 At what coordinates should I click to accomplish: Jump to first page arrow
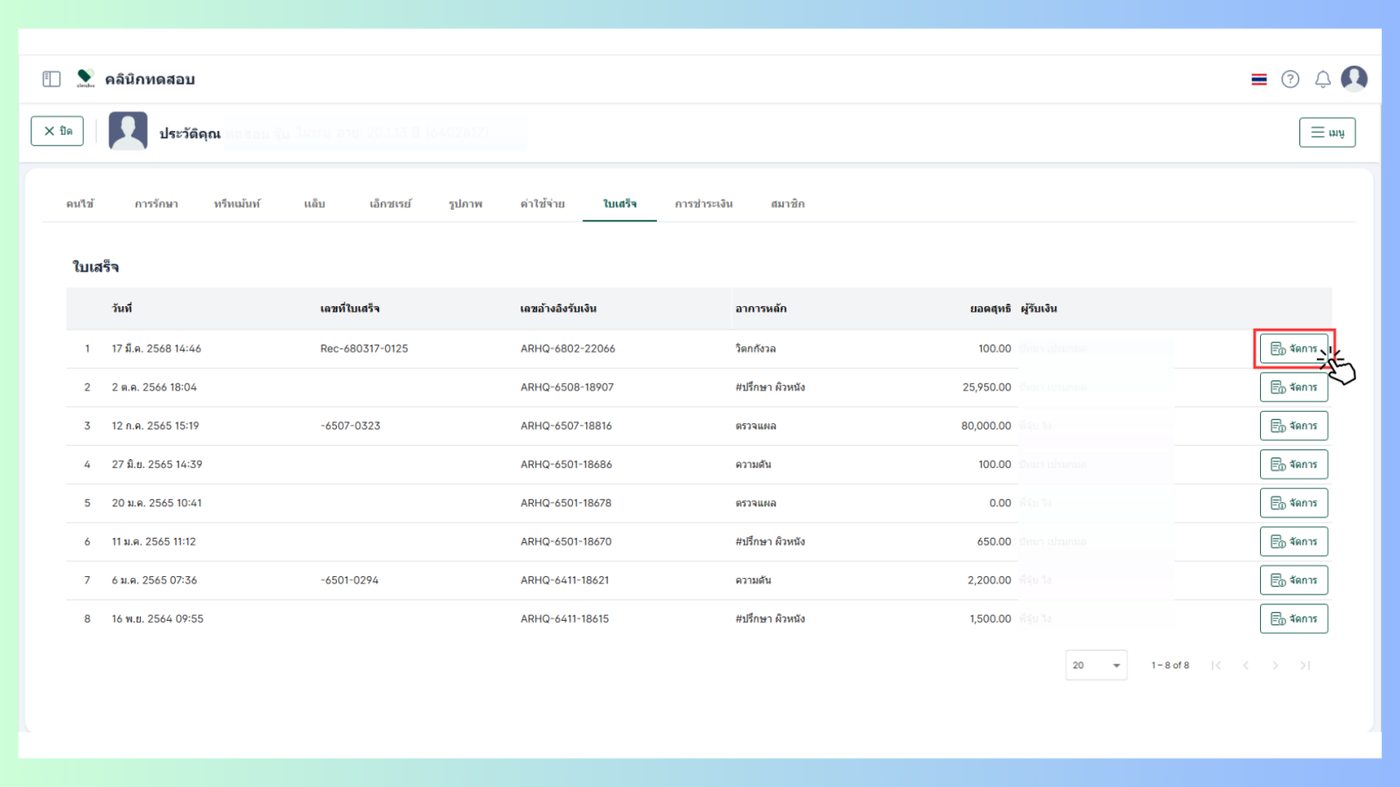click(x=1216, y=665)
